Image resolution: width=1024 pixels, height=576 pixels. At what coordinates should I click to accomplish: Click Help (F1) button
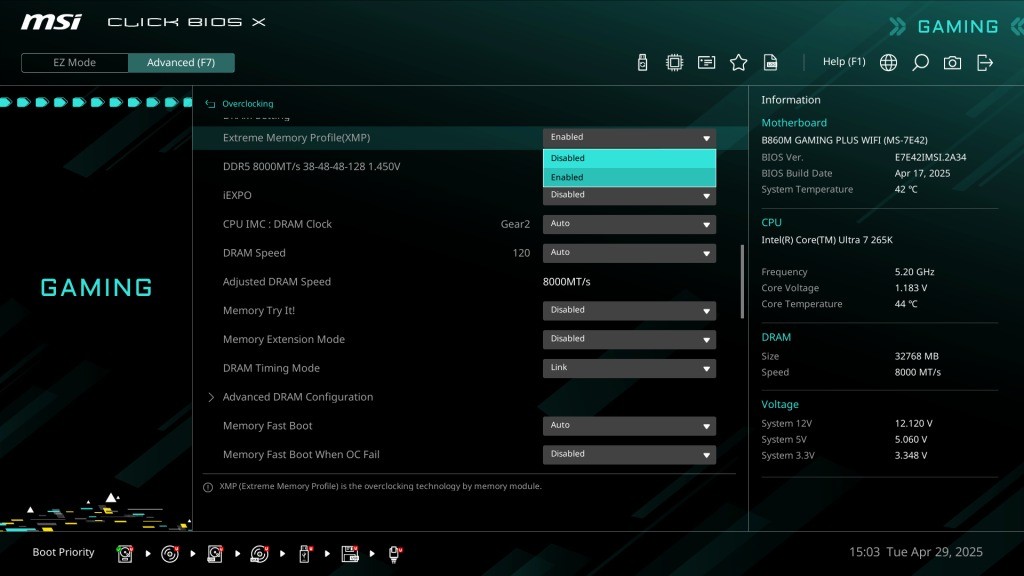(x=843, y=62)
